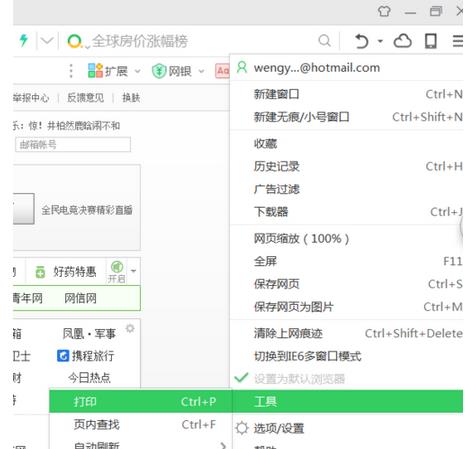
Task: Click the 携程旅行 logo icon
Action: pos(63,355)
